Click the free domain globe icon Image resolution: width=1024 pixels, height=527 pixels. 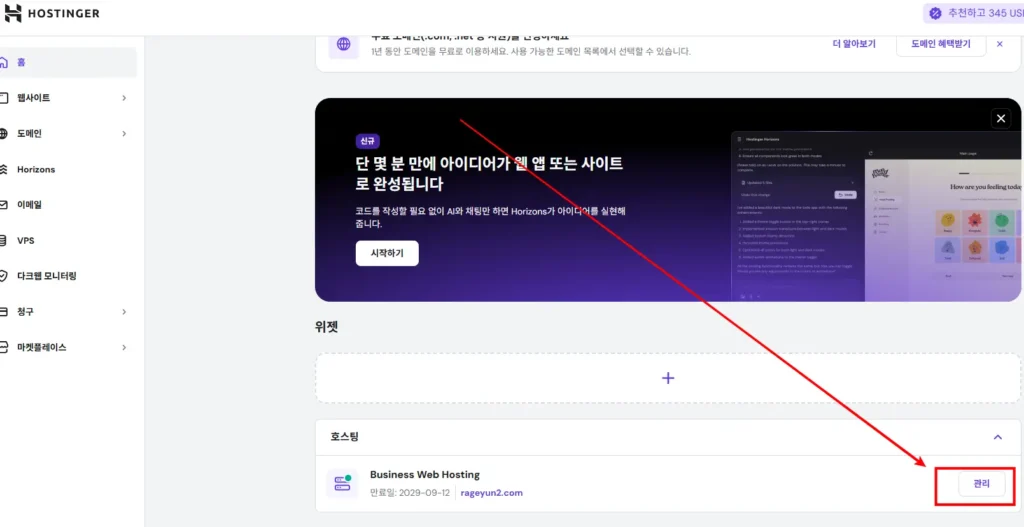(344, 44)
